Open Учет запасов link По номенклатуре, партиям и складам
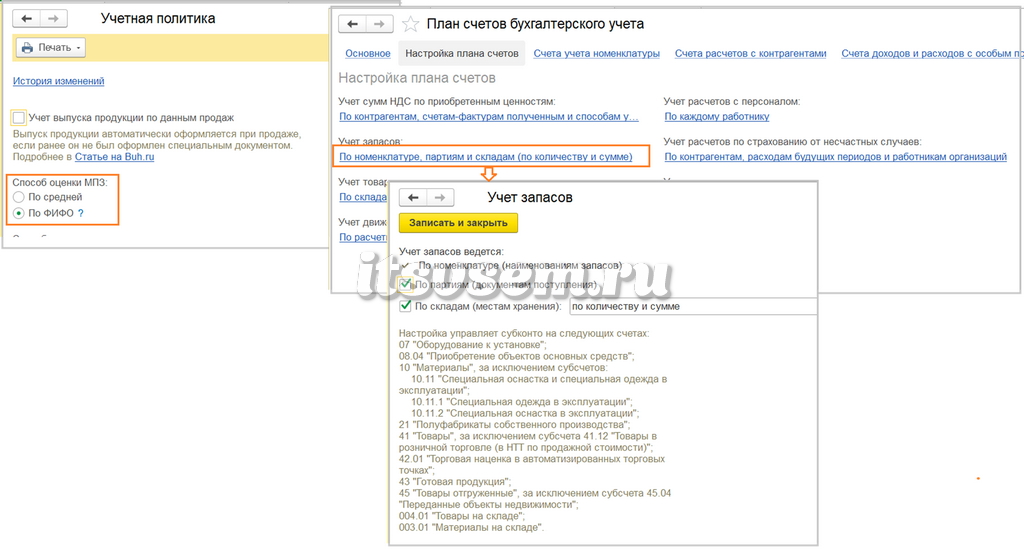 pyautogui.click(x=485, y=157)
